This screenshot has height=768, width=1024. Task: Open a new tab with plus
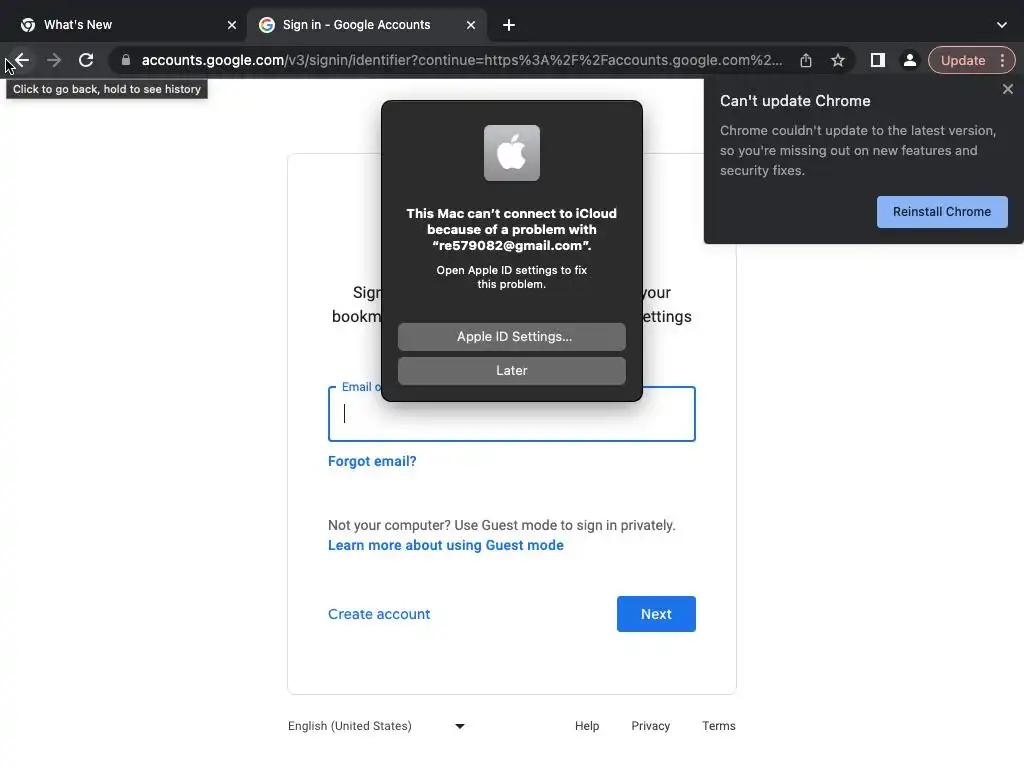509,25
